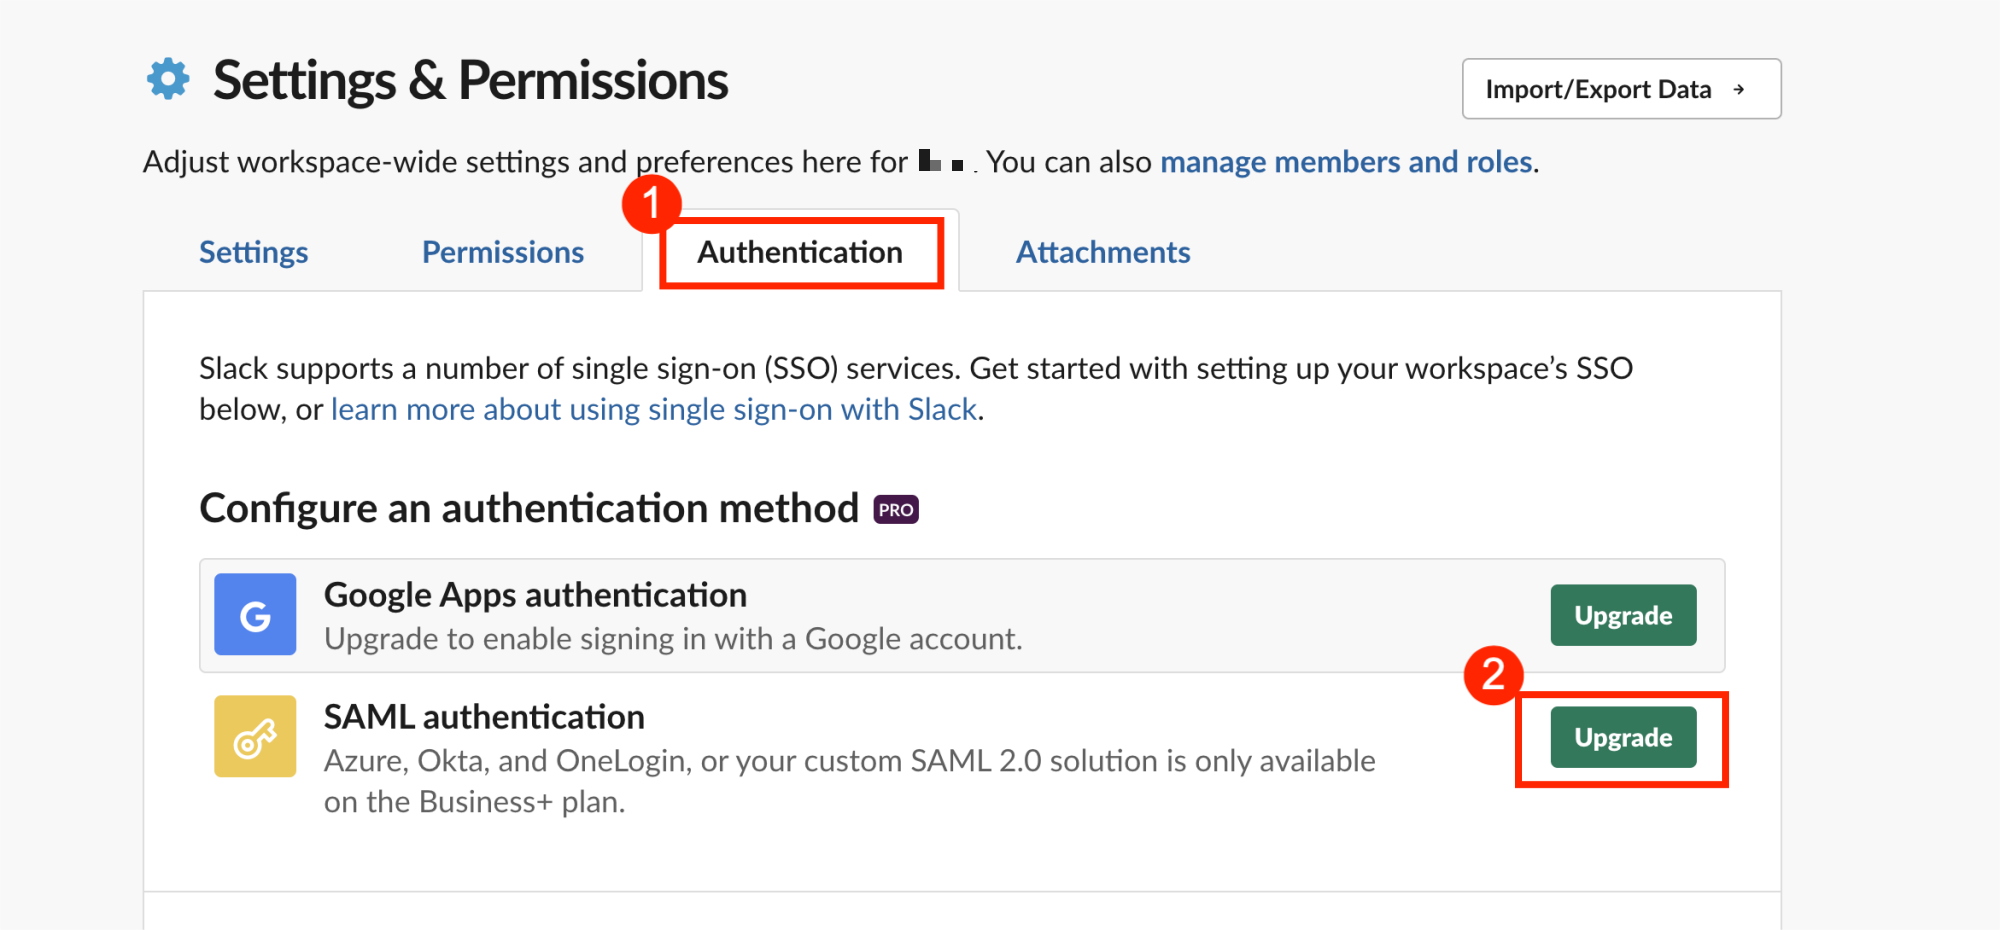Open the Settings tab
Viewport: 2000px width, 930px height.
pyautogui.click(x=253, y=252)
